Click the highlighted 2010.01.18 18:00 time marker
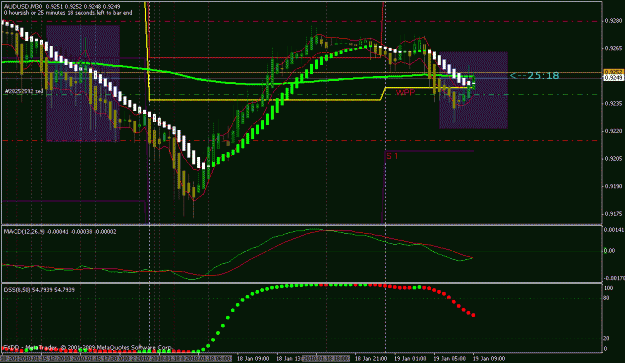Image resolution: width=625 pixels, height=363 pixels. pos(326,359)
